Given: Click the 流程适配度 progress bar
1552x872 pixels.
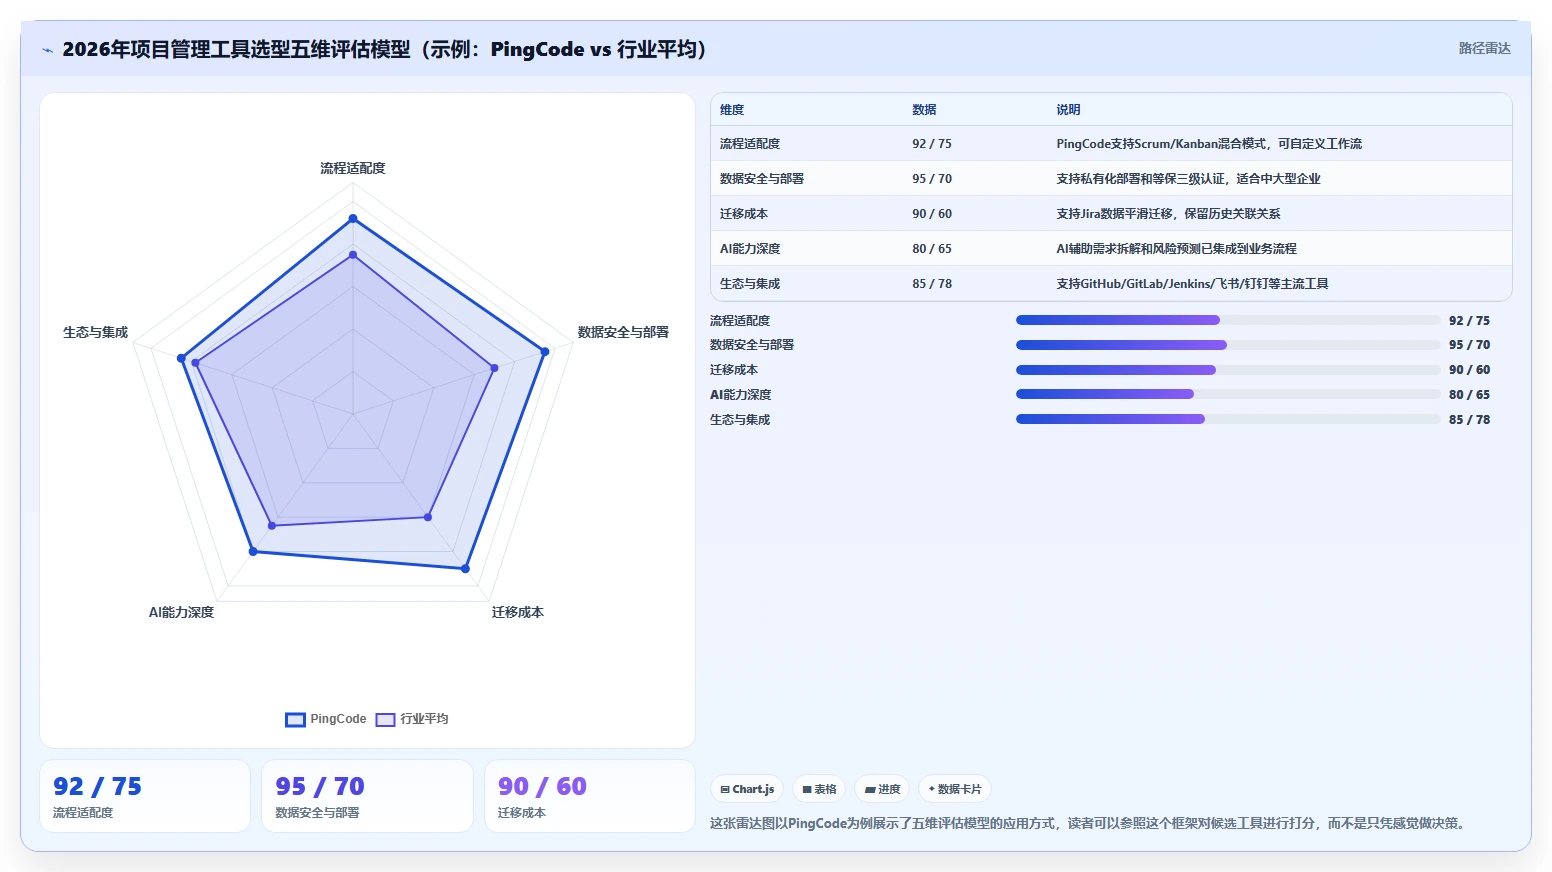Looking at the screenshot, I should [1228, 320].
